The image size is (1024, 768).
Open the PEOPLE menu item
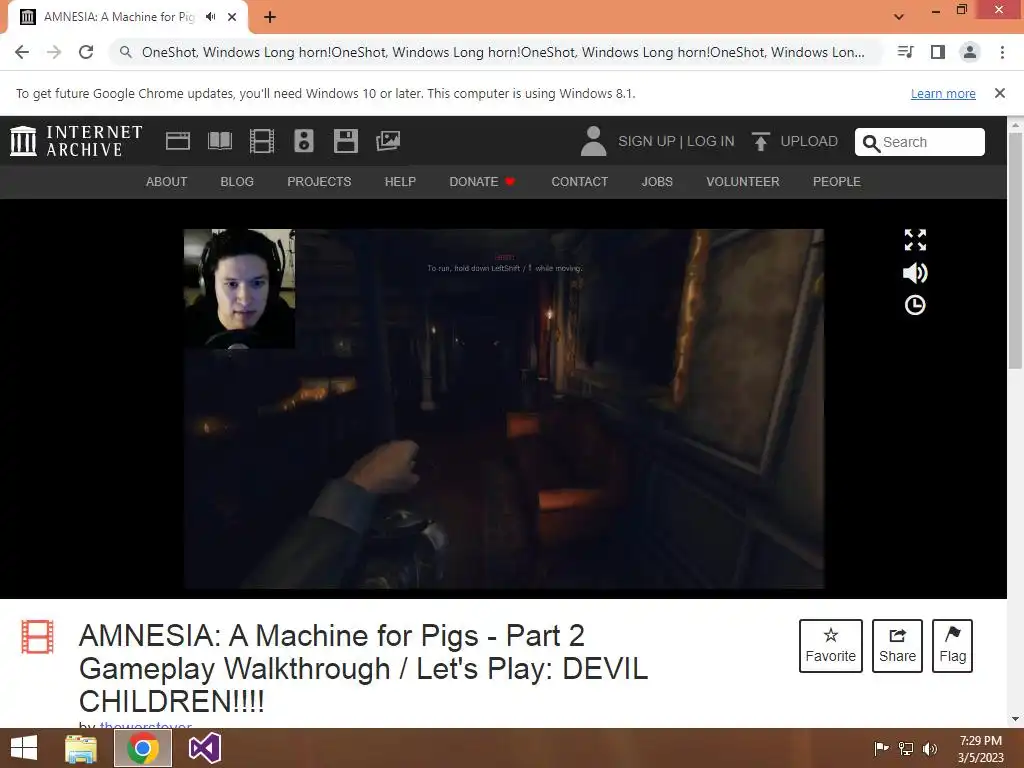click(837, 182)
